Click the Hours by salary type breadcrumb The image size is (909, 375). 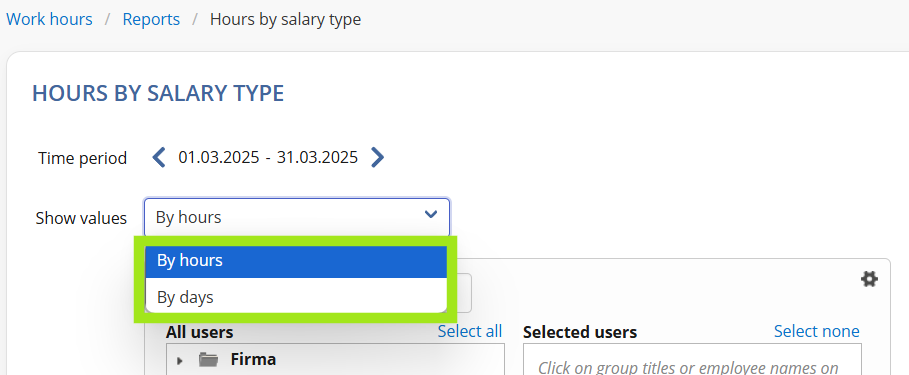[x=285, y=19]
